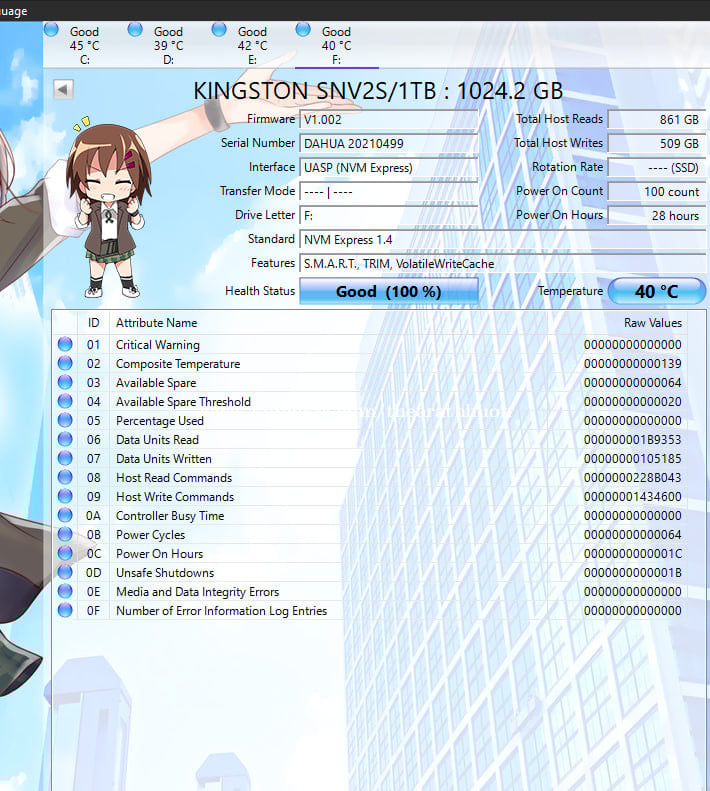Click the Serial Number text field
The height and width of the screenshot is (791, 710).
pyautogui.click(x=388, y=143)
